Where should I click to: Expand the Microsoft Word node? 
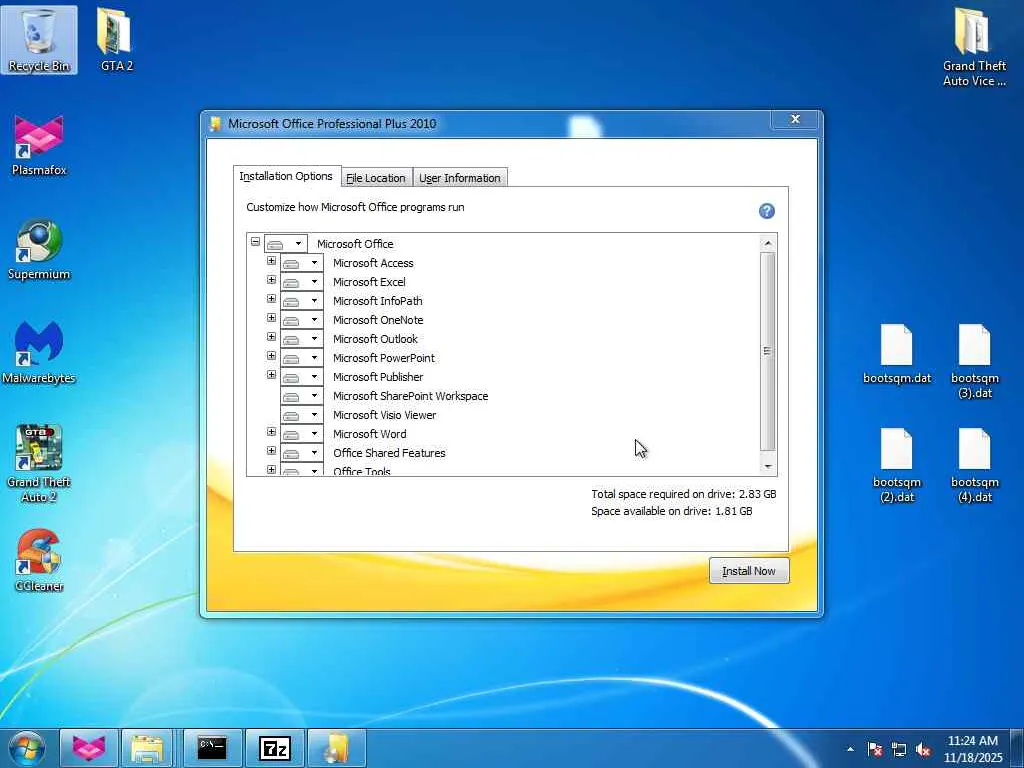272,432
